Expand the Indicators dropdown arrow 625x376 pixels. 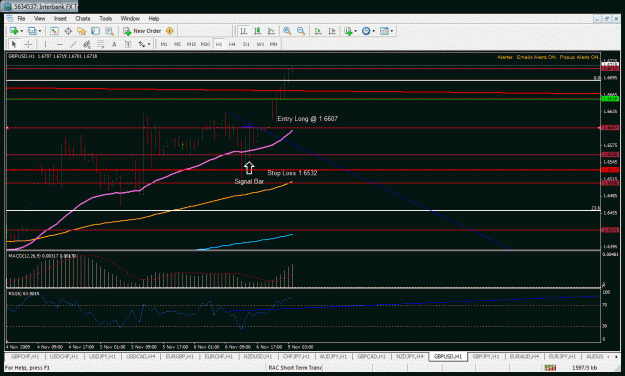[356, 31]
